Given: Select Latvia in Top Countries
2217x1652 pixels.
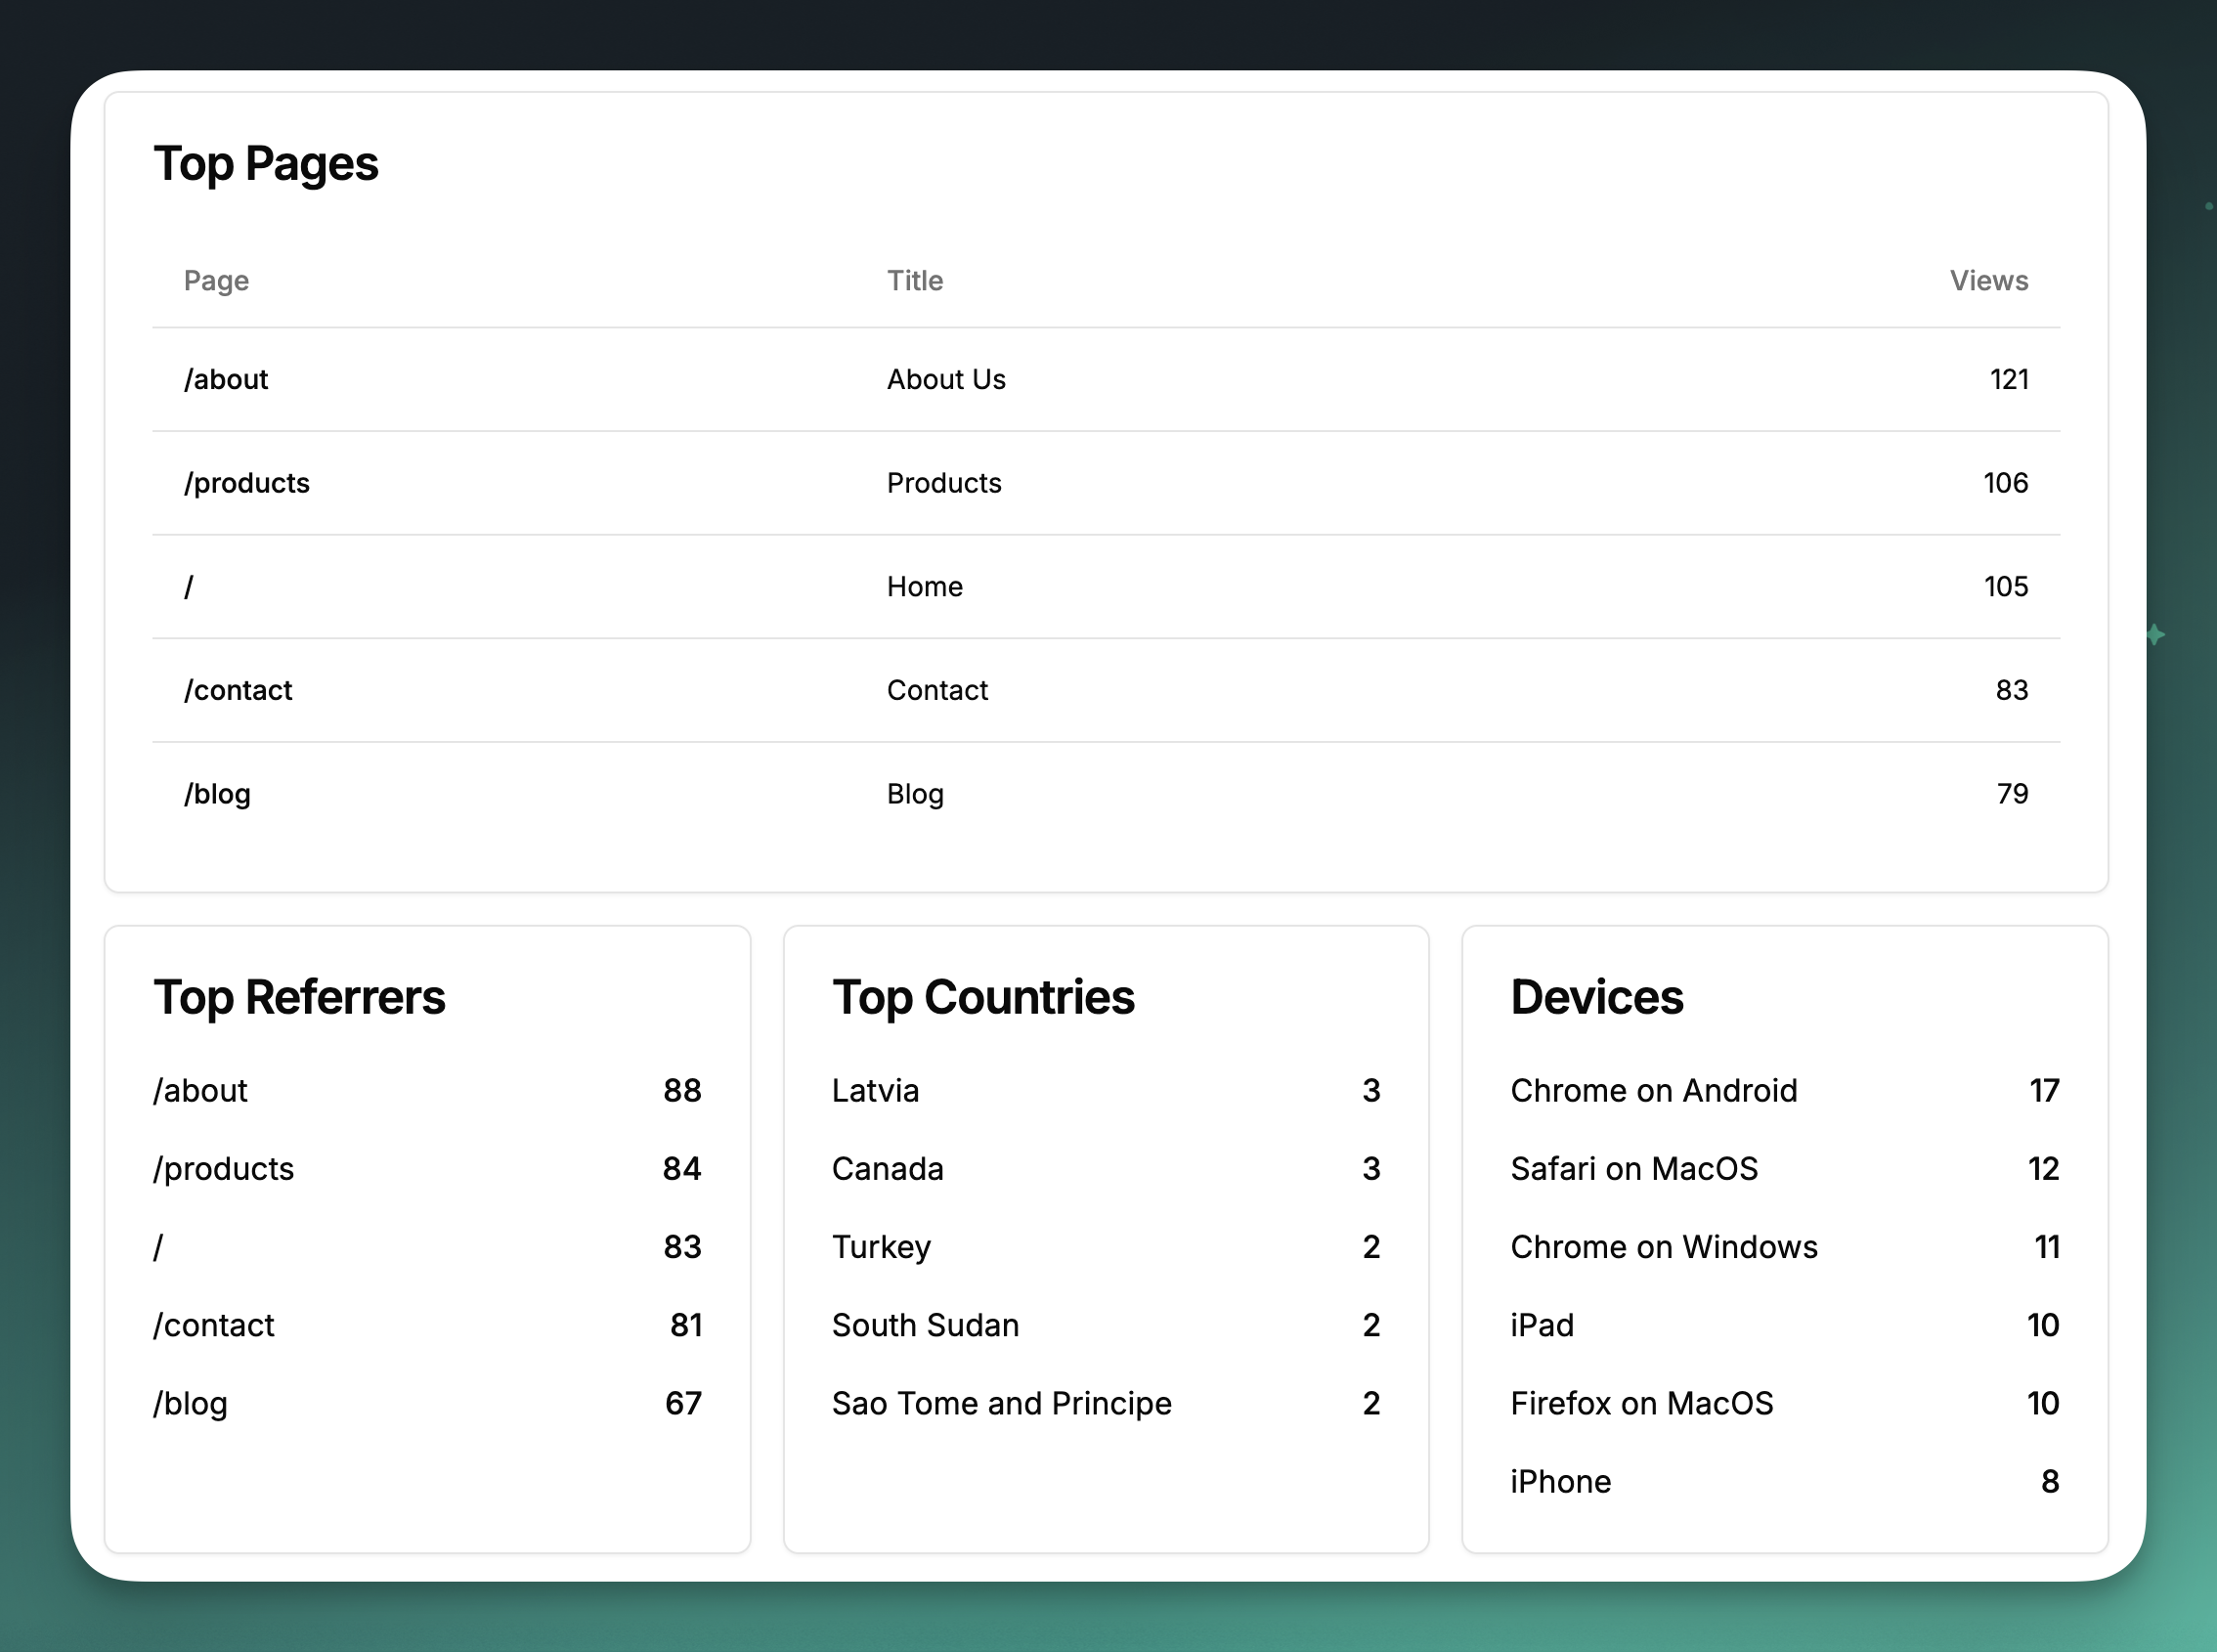Looking at the screenshot, I should point(875,1091).
